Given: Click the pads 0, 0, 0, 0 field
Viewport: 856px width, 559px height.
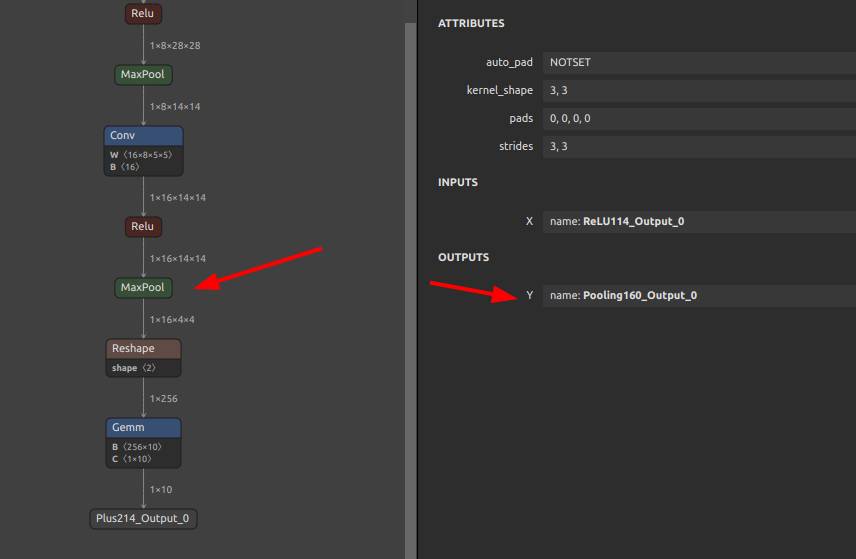Looking at the screenshot, I should click(x=698, y=118).
